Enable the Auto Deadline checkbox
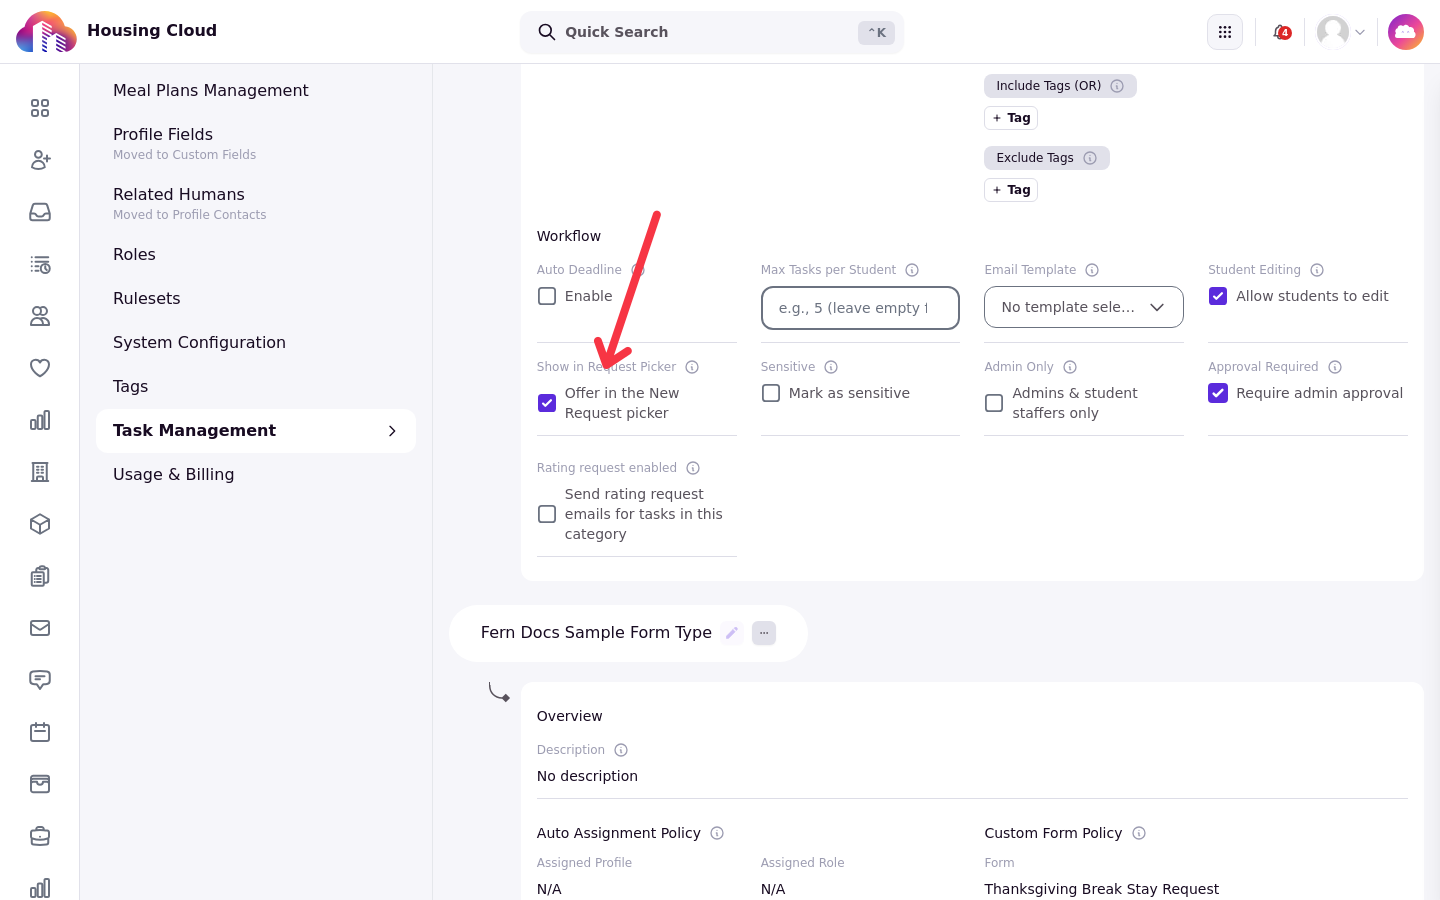The height and width of the screenshot is (900, 1440). tap(547, 296)
